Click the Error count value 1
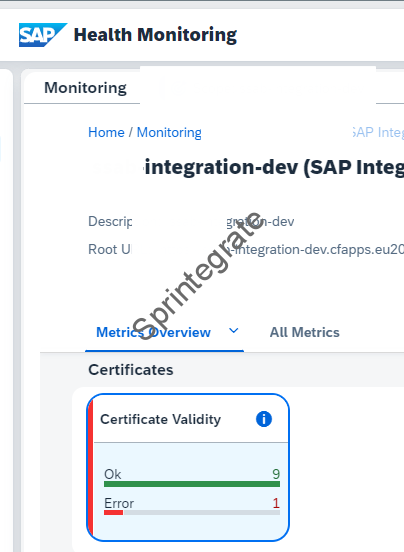The height and width of the screenshot is (552, 404). [276, 503]
